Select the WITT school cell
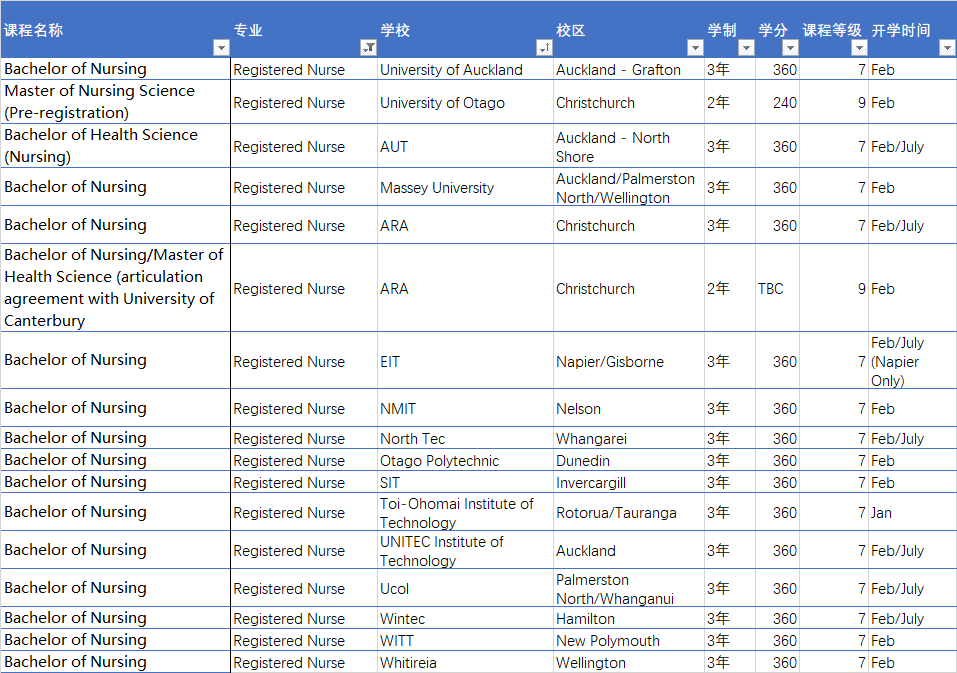This screenshot has height=673, width=957. coord(465,640)
